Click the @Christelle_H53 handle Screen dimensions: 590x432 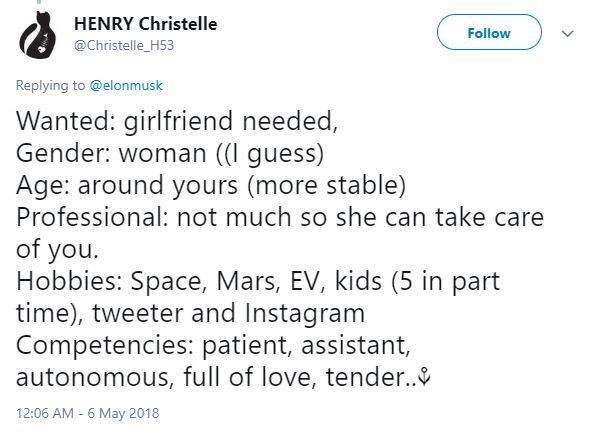coord(124,46)
